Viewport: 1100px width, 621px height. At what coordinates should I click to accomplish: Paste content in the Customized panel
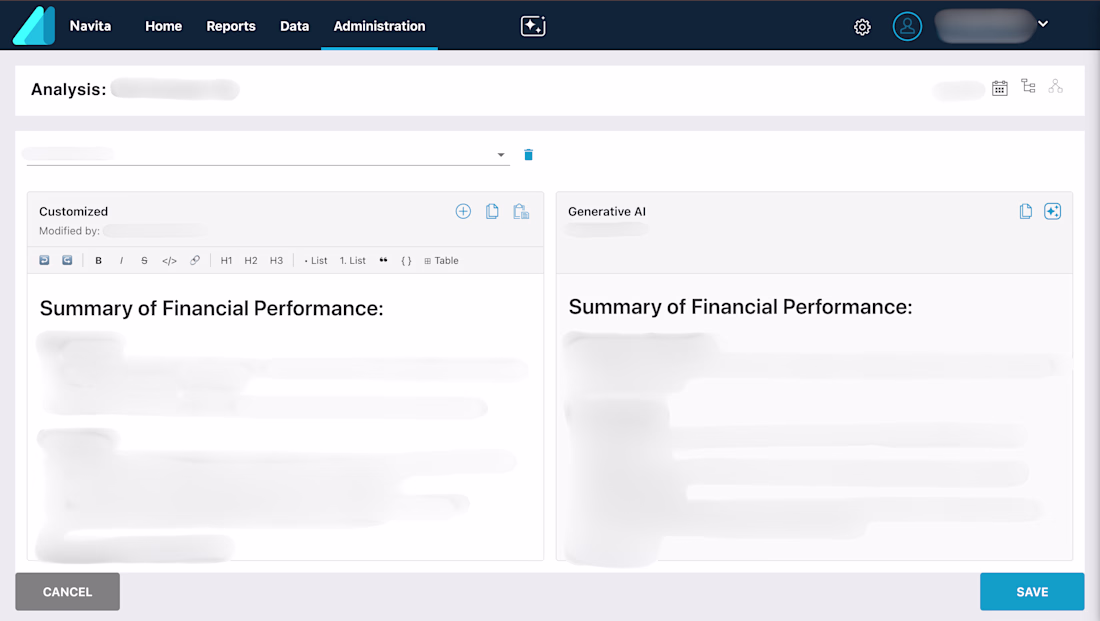click(x=521, y=211)
